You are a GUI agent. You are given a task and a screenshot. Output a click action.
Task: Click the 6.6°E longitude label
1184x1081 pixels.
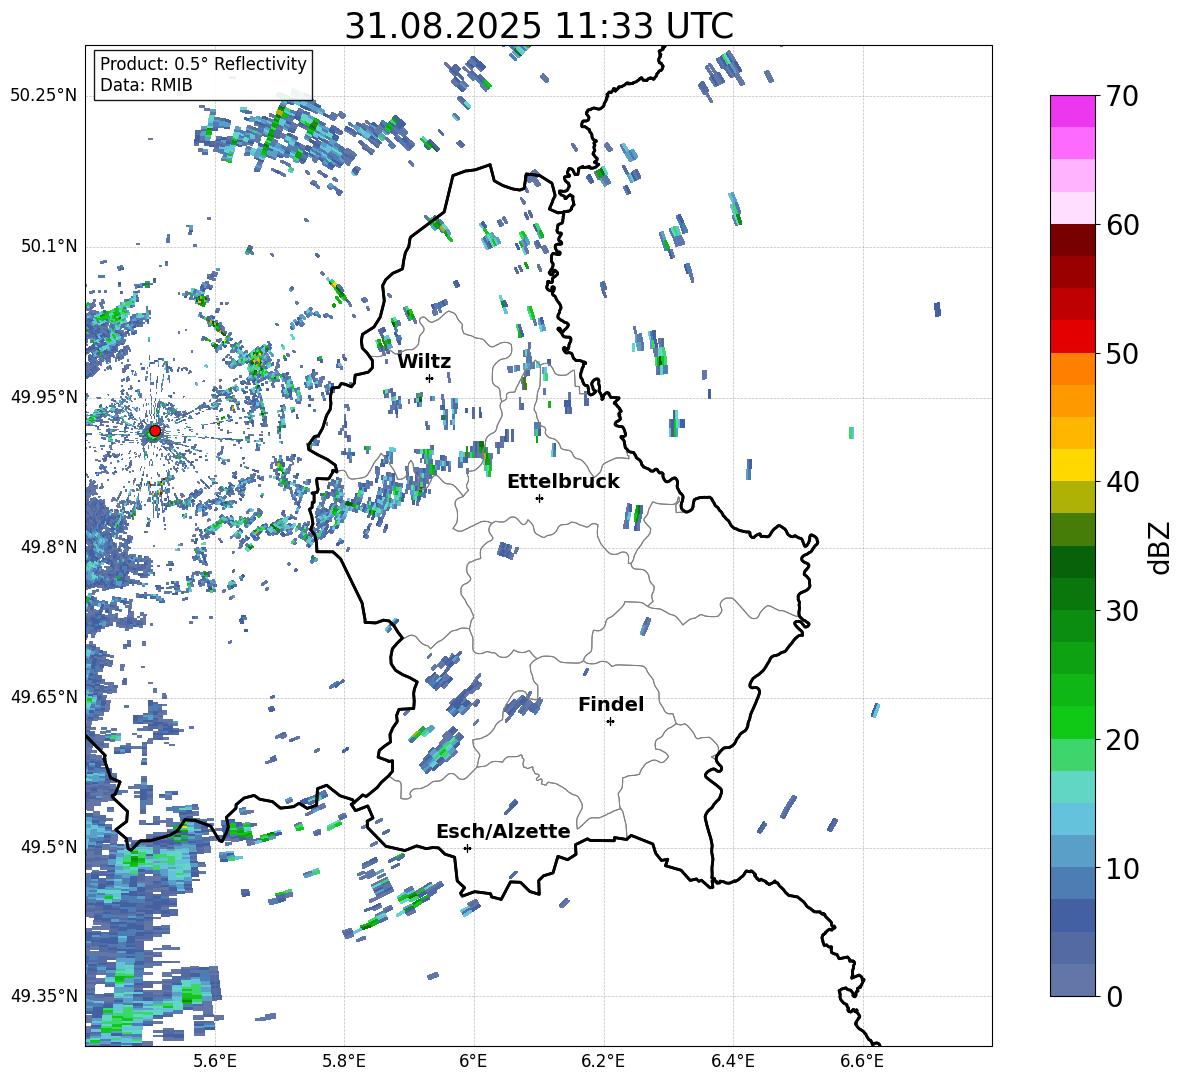tap(862, 1061)
